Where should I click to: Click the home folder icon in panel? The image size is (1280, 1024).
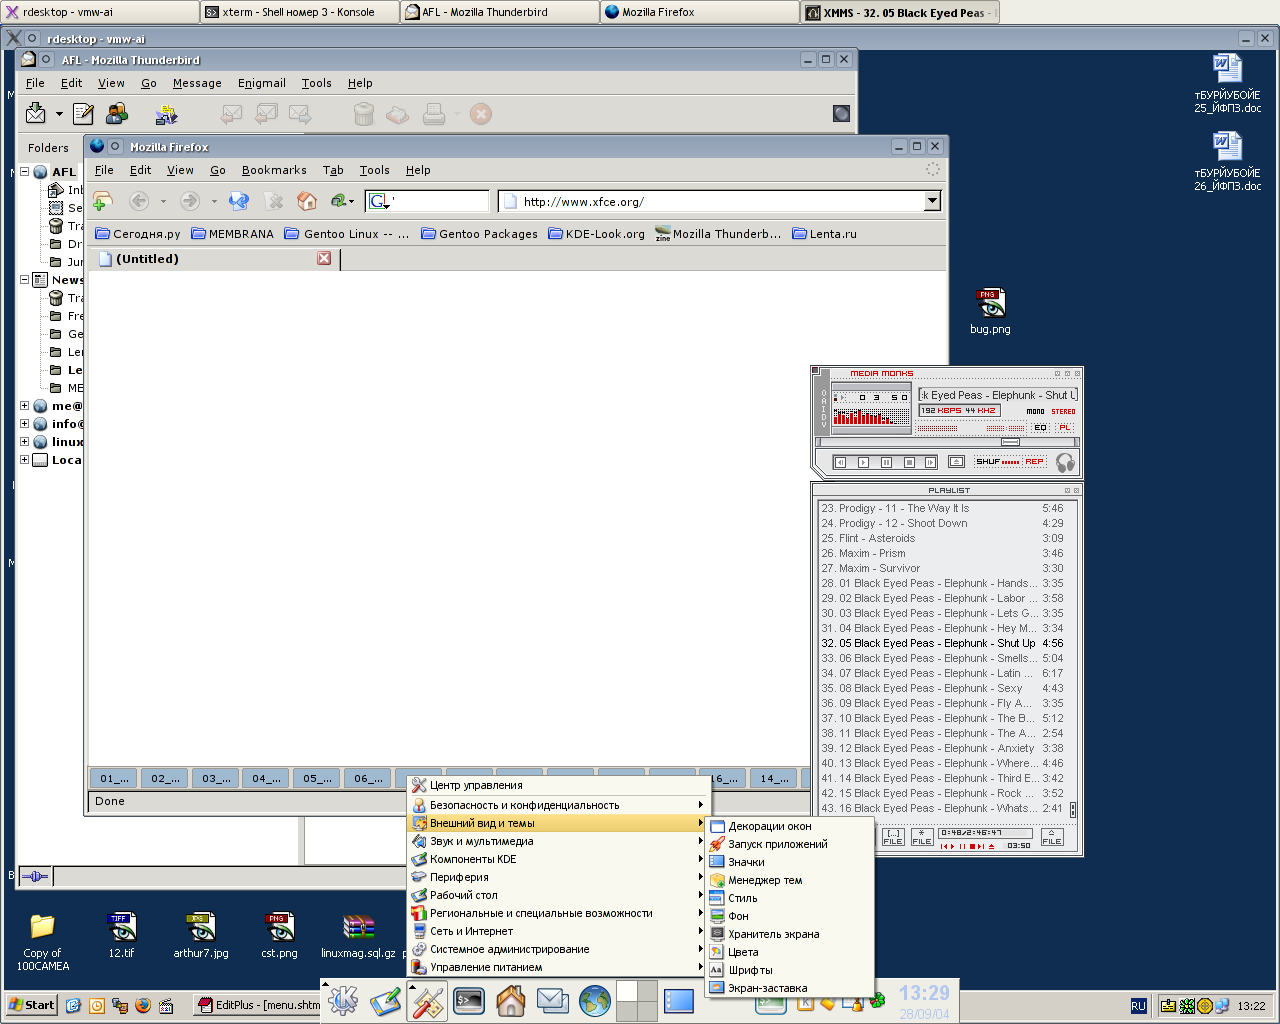[511, 1000]
